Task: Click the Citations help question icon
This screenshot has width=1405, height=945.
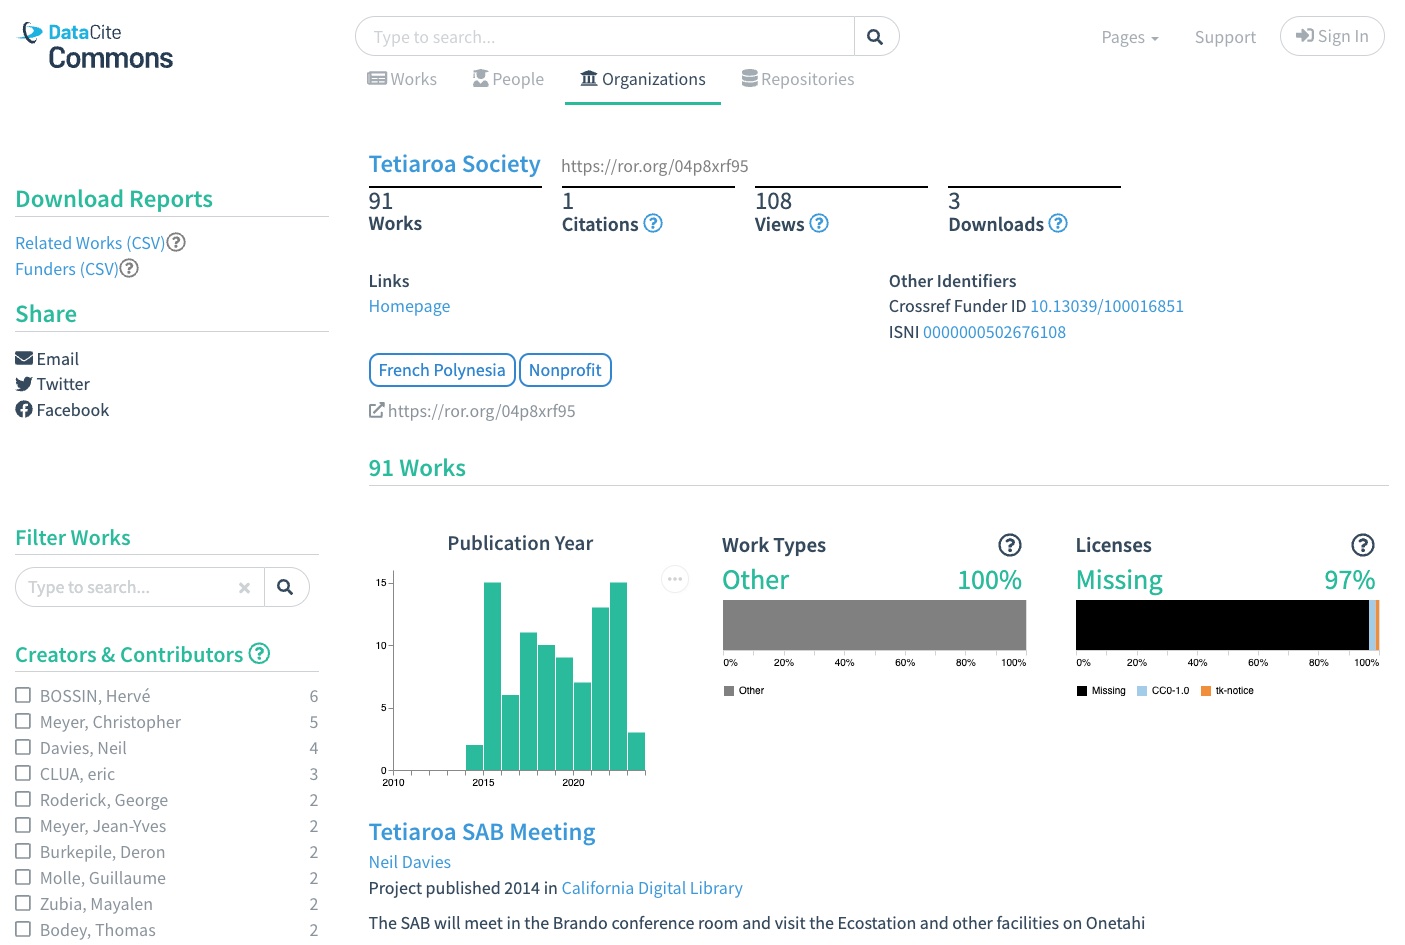Action: click(653, 223)
